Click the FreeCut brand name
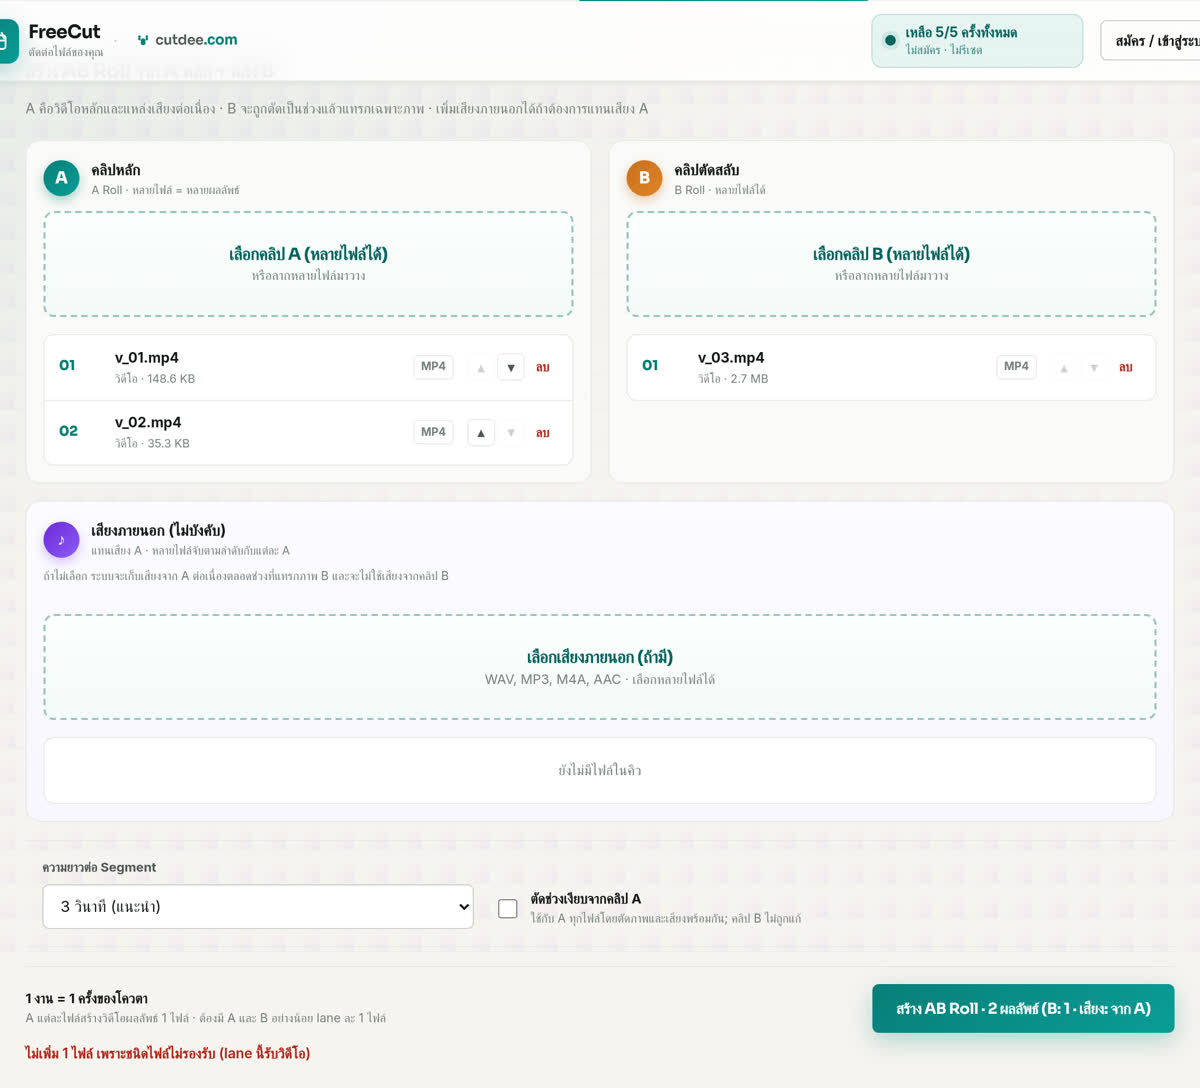The height and width of the screenshot is (1088, 1200). 64,31
